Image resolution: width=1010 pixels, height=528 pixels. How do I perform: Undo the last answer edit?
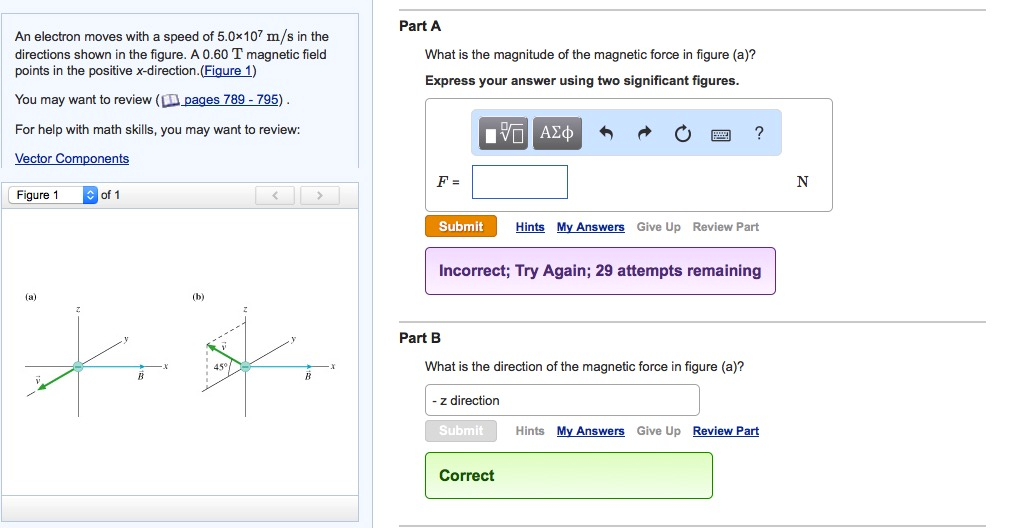(x=605, y=134)
